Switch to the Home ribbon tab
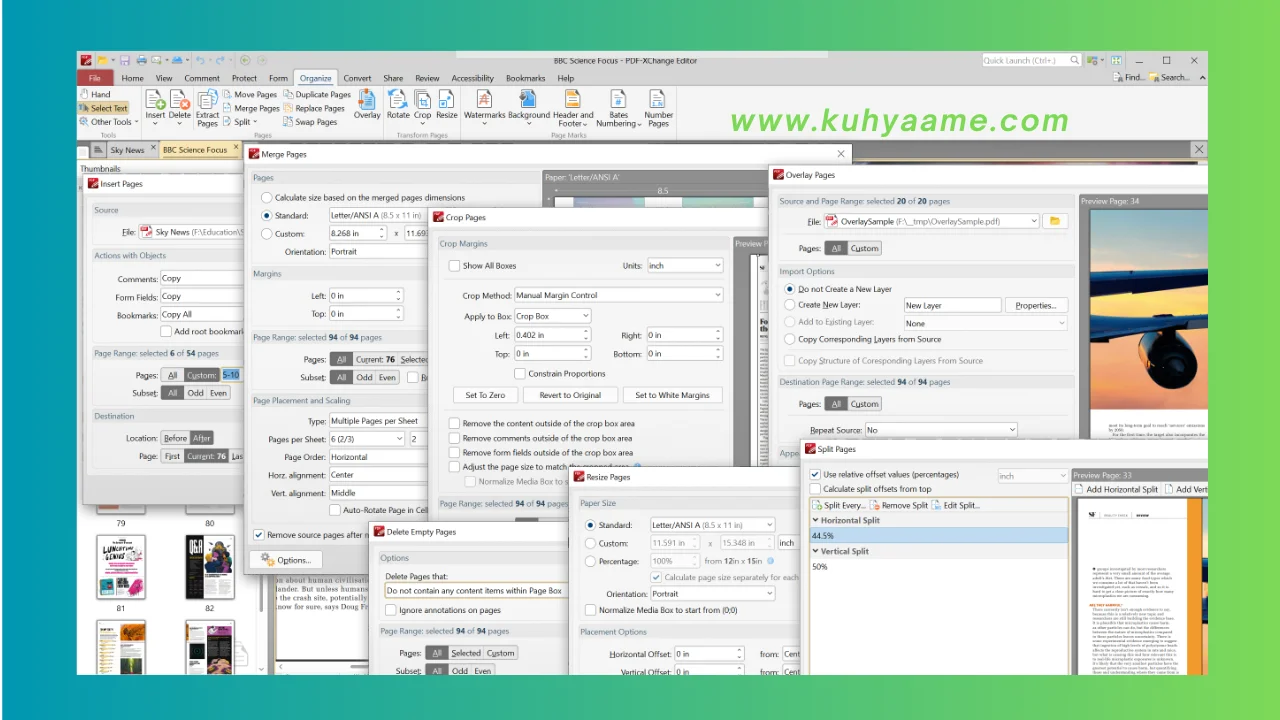The width and height of the screenshot is (1280, 720). coord(132,78)
